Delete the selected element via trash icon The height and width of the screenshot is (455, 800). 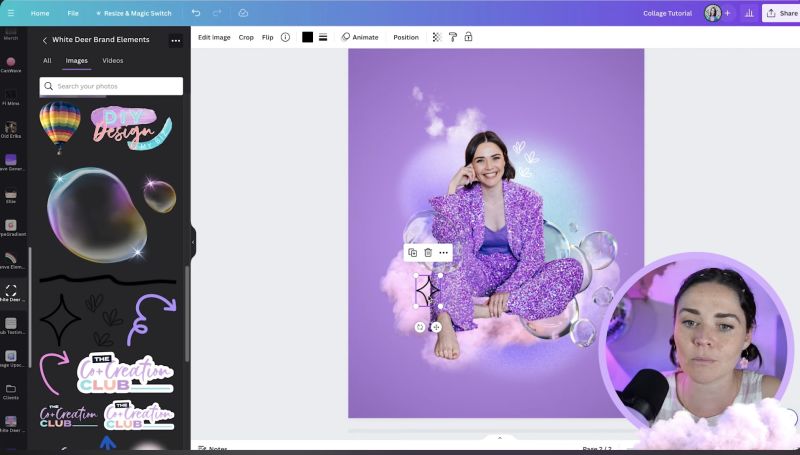[x=428, y=252]
